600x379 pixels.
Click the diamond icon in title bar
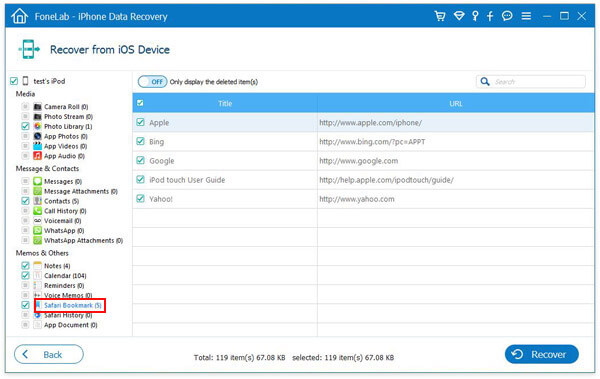459,16
